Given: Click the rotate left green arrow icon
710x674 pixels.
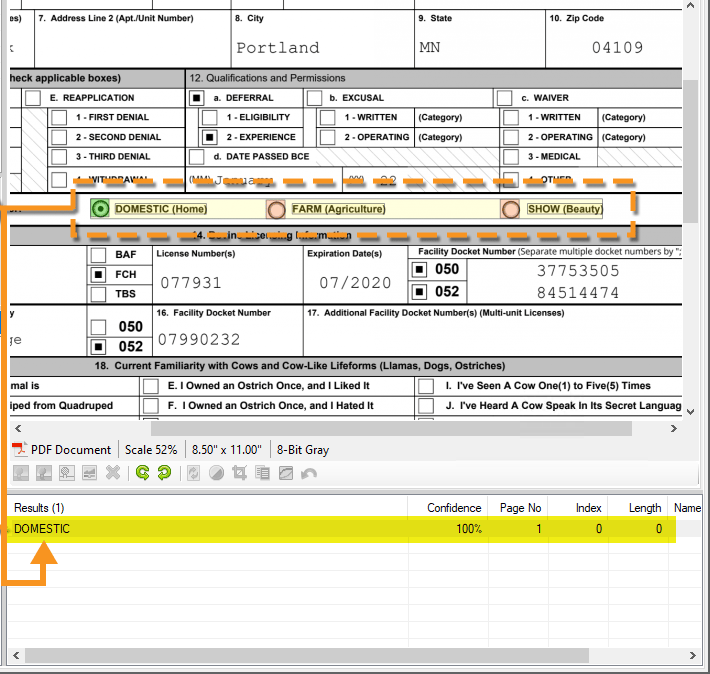Looking at the screenshot, I should pos(143,472).
